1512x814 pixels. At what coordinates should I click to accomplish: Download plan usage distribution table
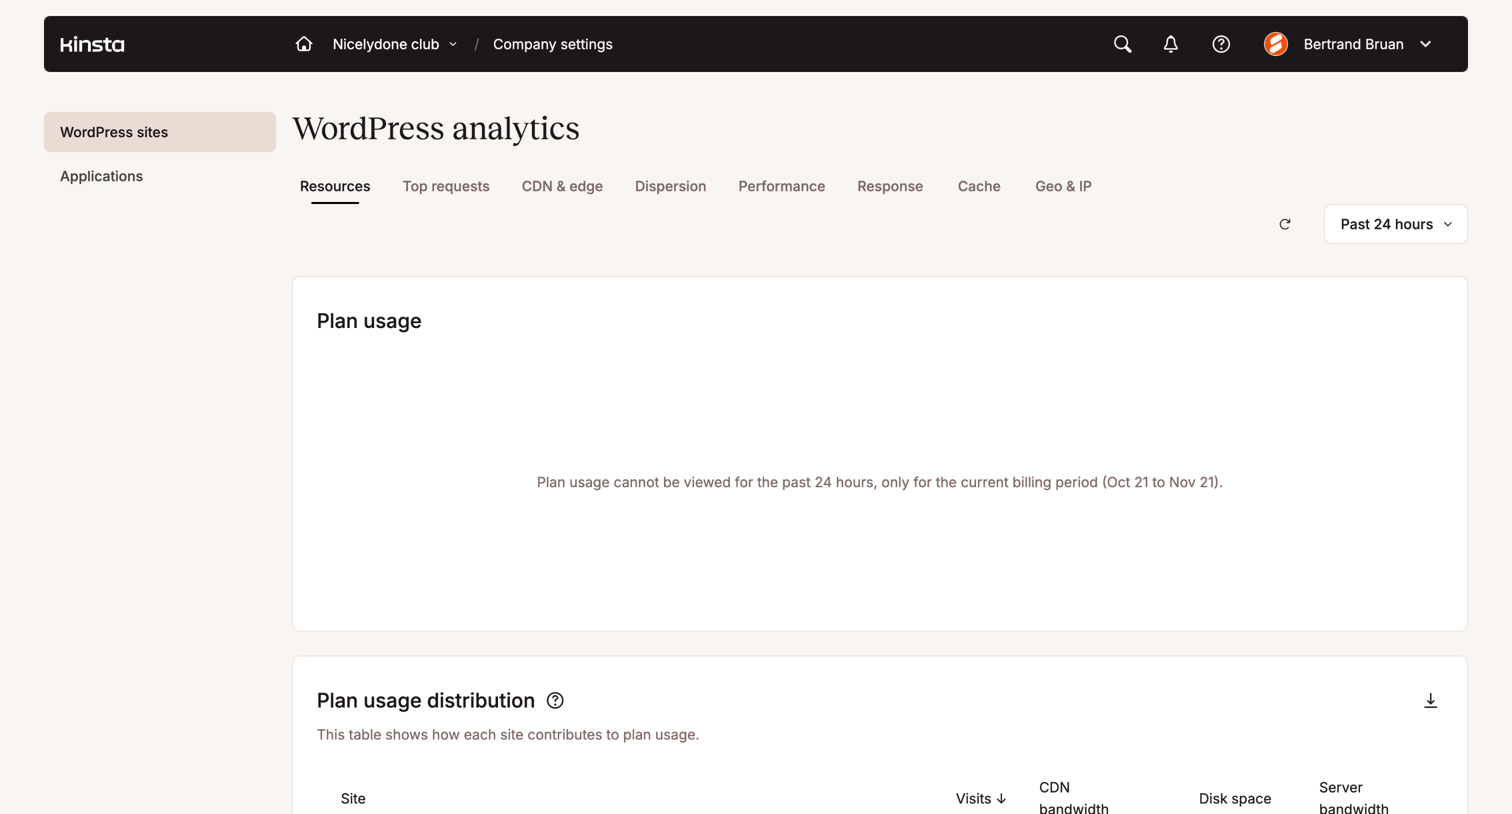coord(1430,701)
